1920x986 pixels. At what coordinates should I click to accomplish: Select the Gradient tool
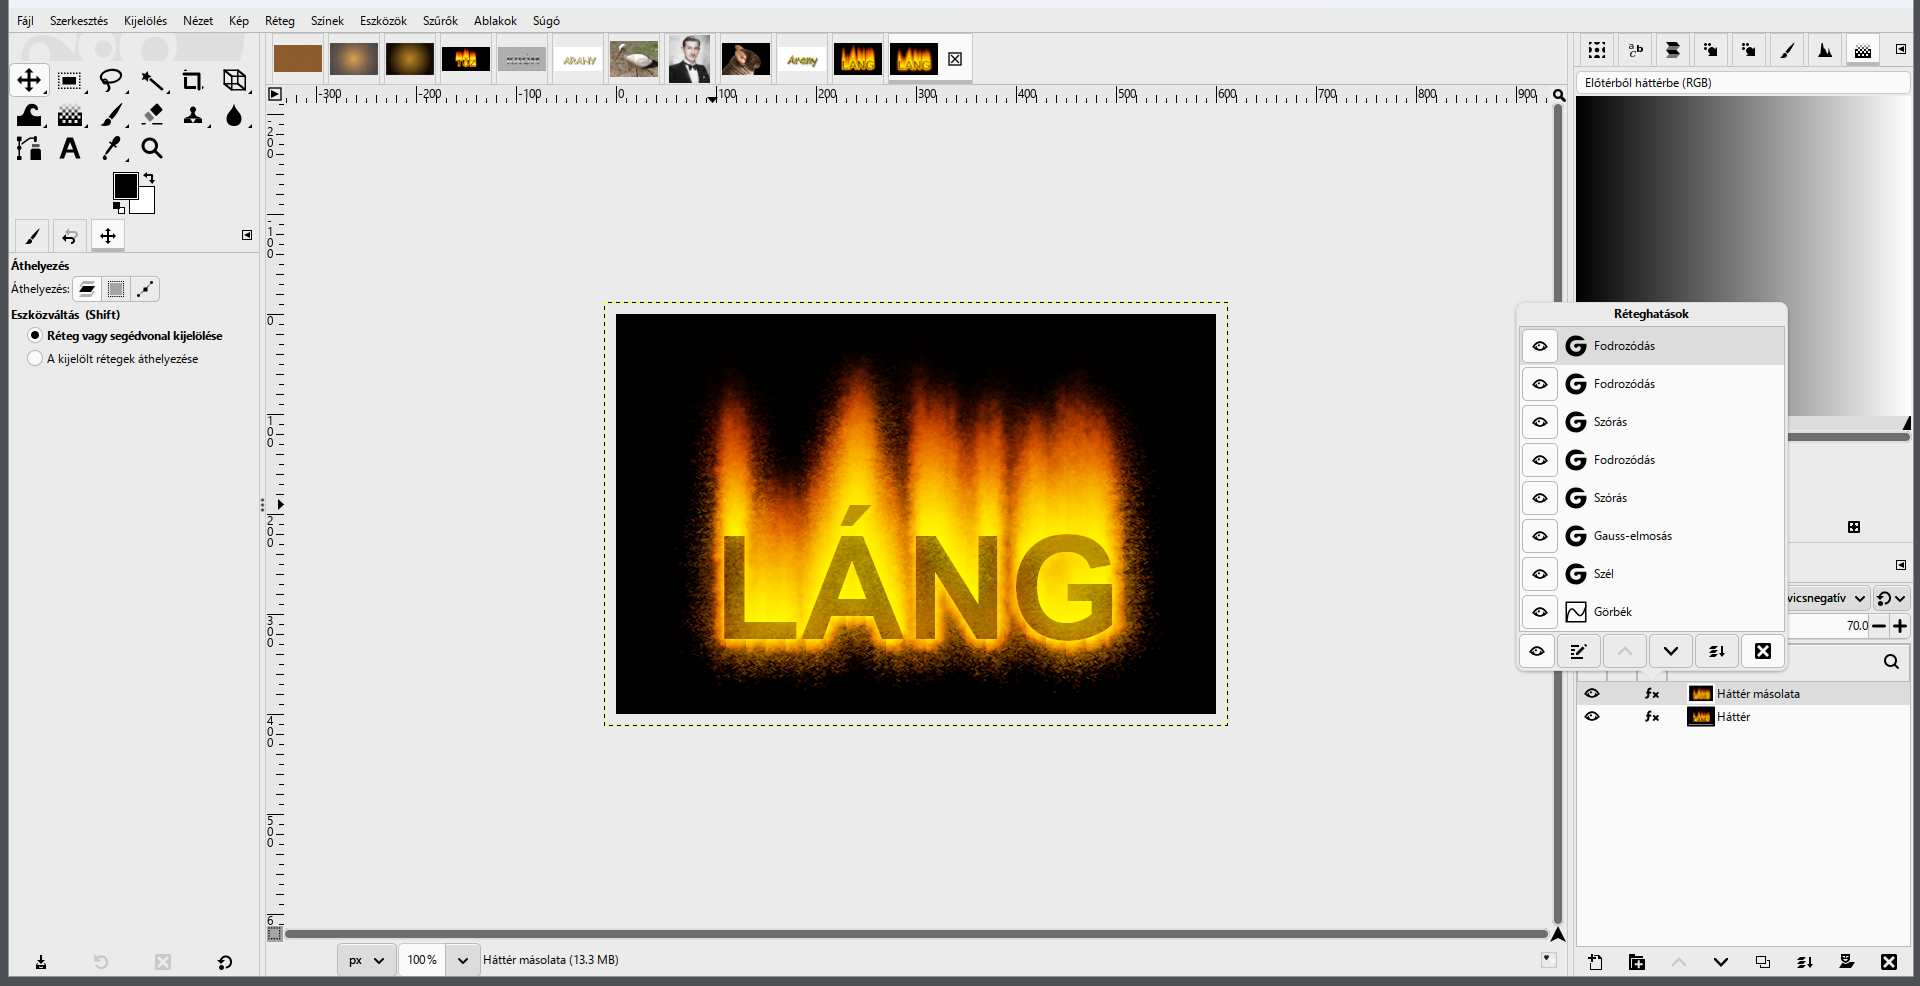(x=69, y=116)
